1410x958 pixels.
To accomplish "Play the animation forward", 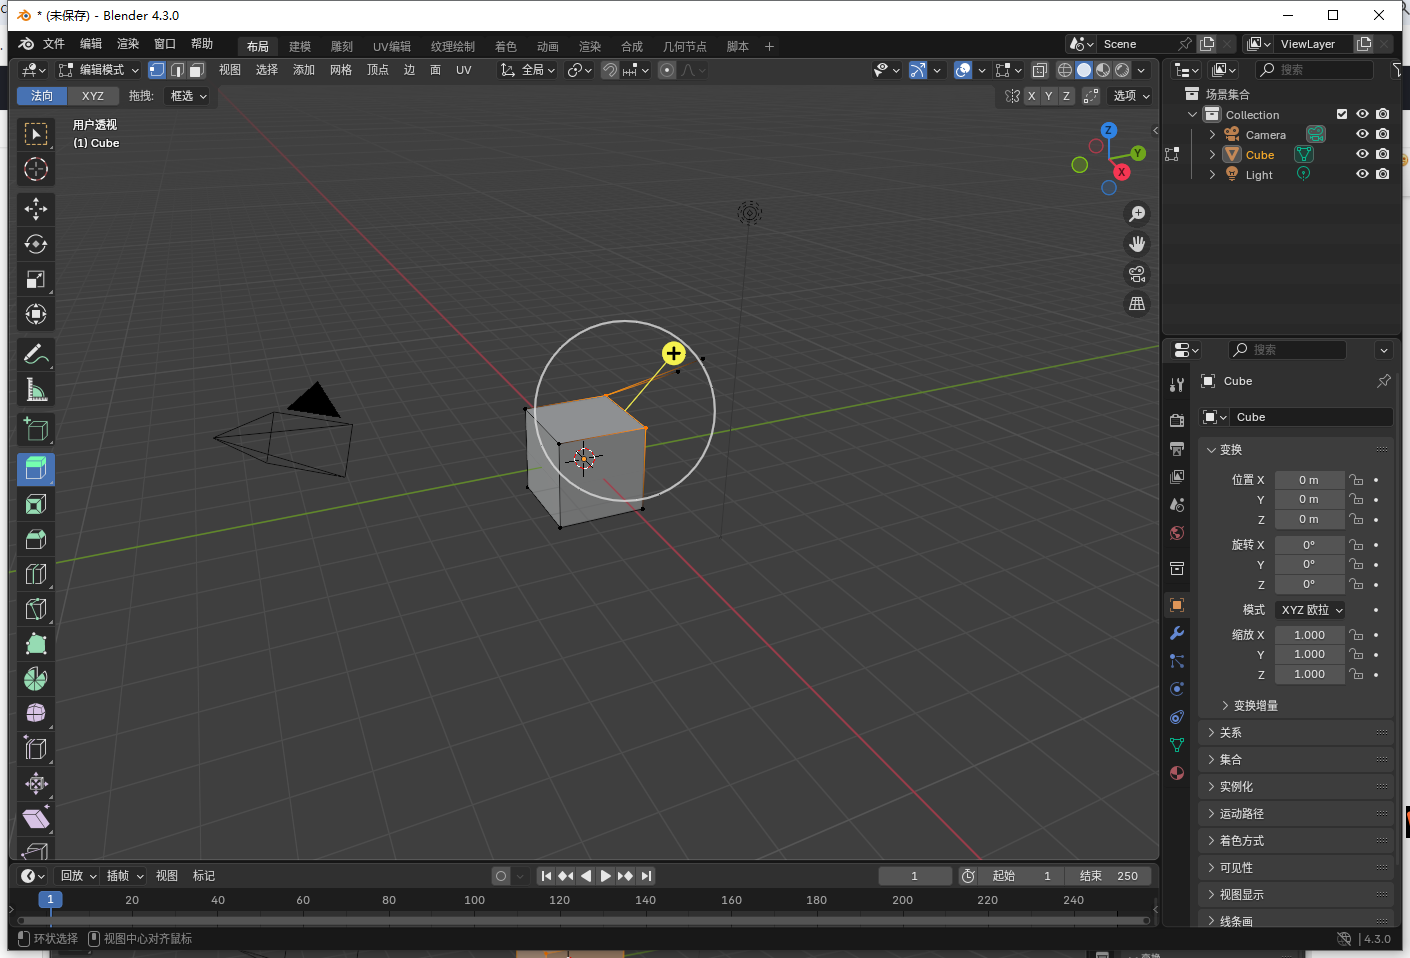I will pyautogui.click(x=605, y=876).
